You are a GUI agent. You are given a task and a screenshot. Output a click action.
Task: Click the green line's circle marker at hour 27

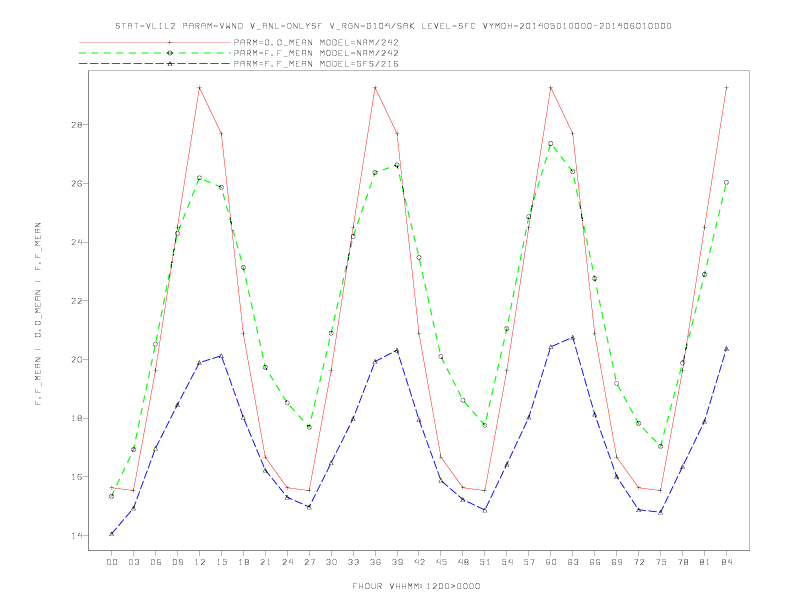[309, 427]
